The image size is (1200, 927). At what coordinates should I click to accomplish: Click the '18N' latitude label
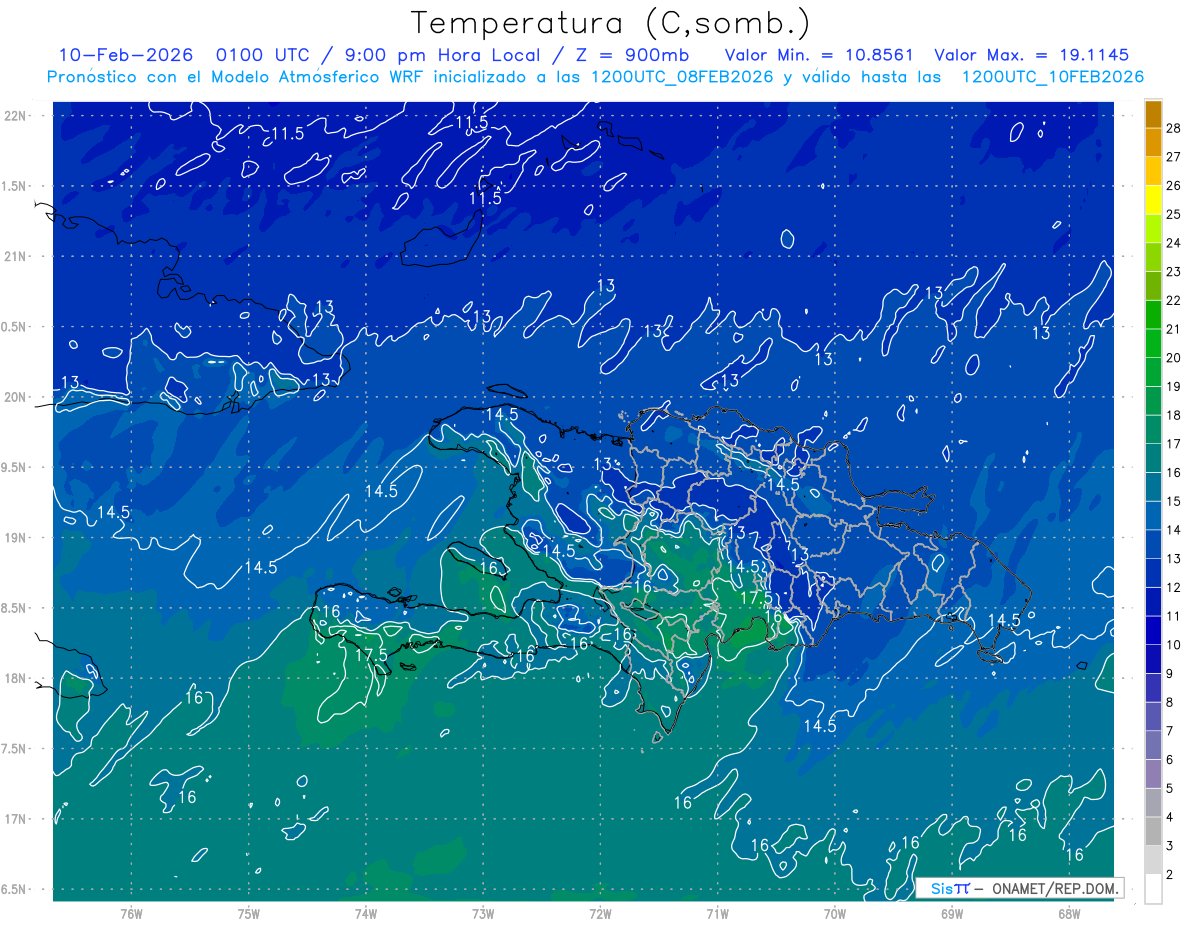17,678
